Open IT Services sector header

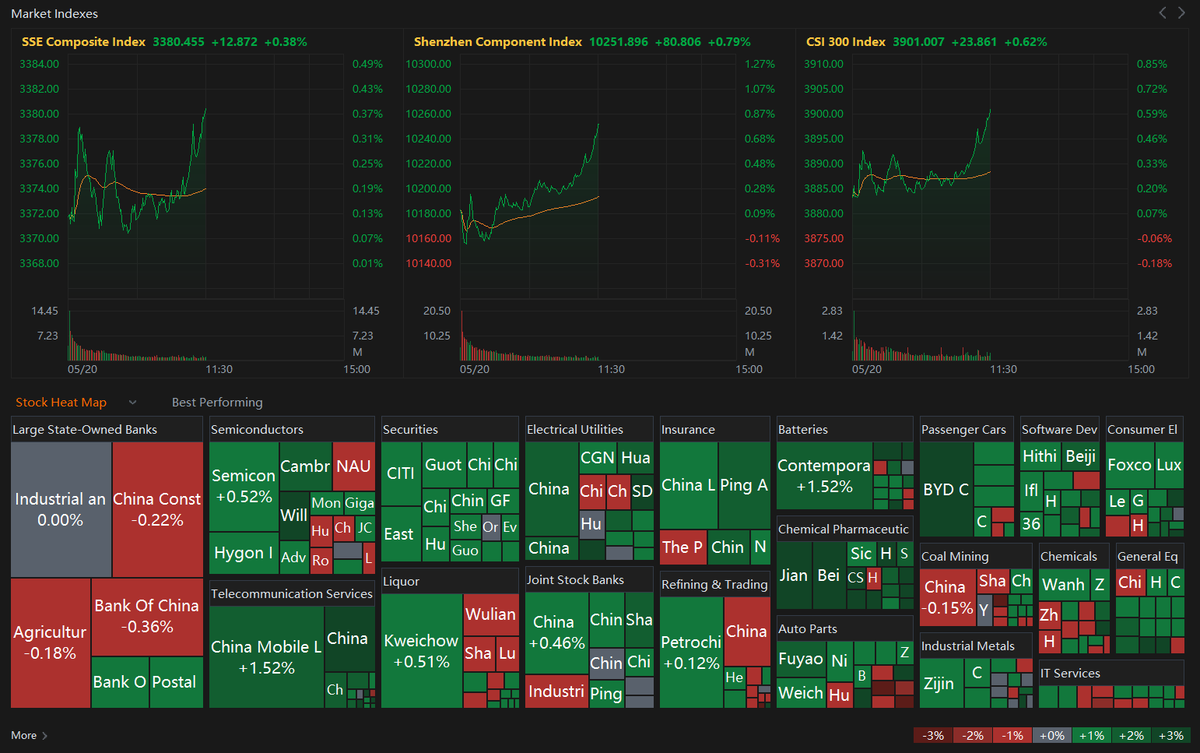pyautogui.click(x=1113, y=673)
